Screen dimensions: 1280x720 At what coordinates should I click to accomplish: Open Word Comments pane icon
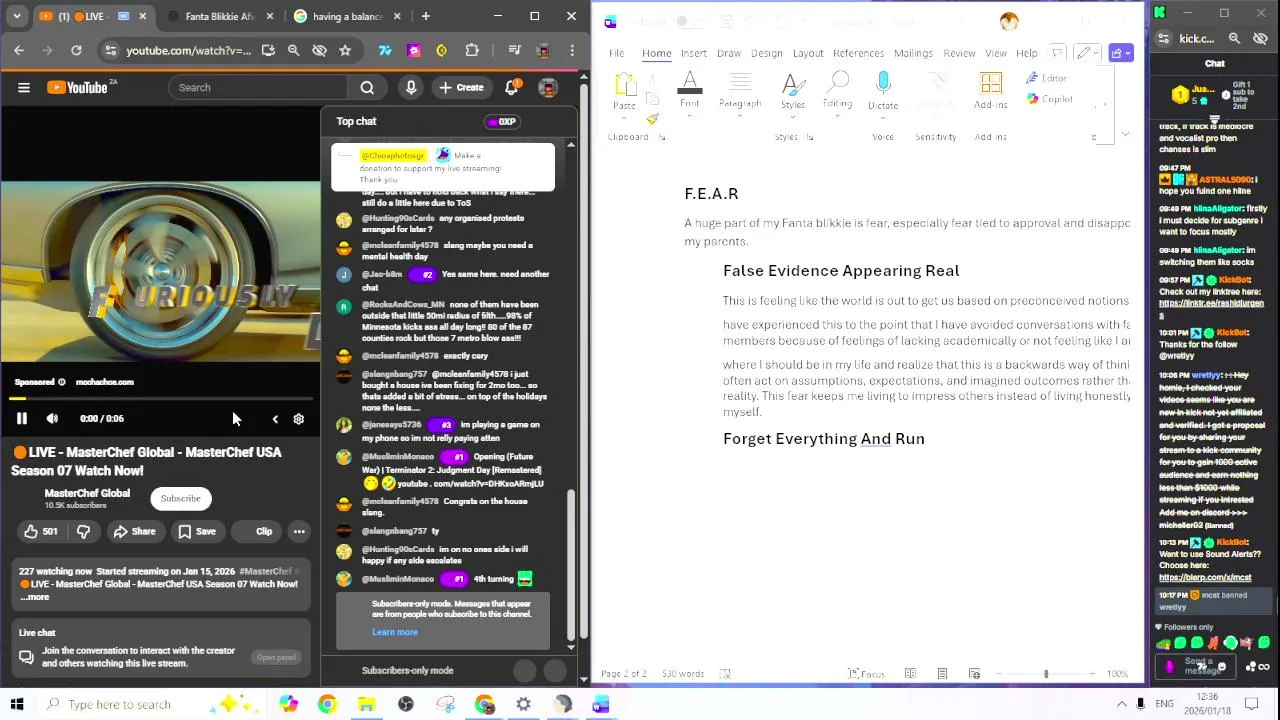pos(1058,53)
